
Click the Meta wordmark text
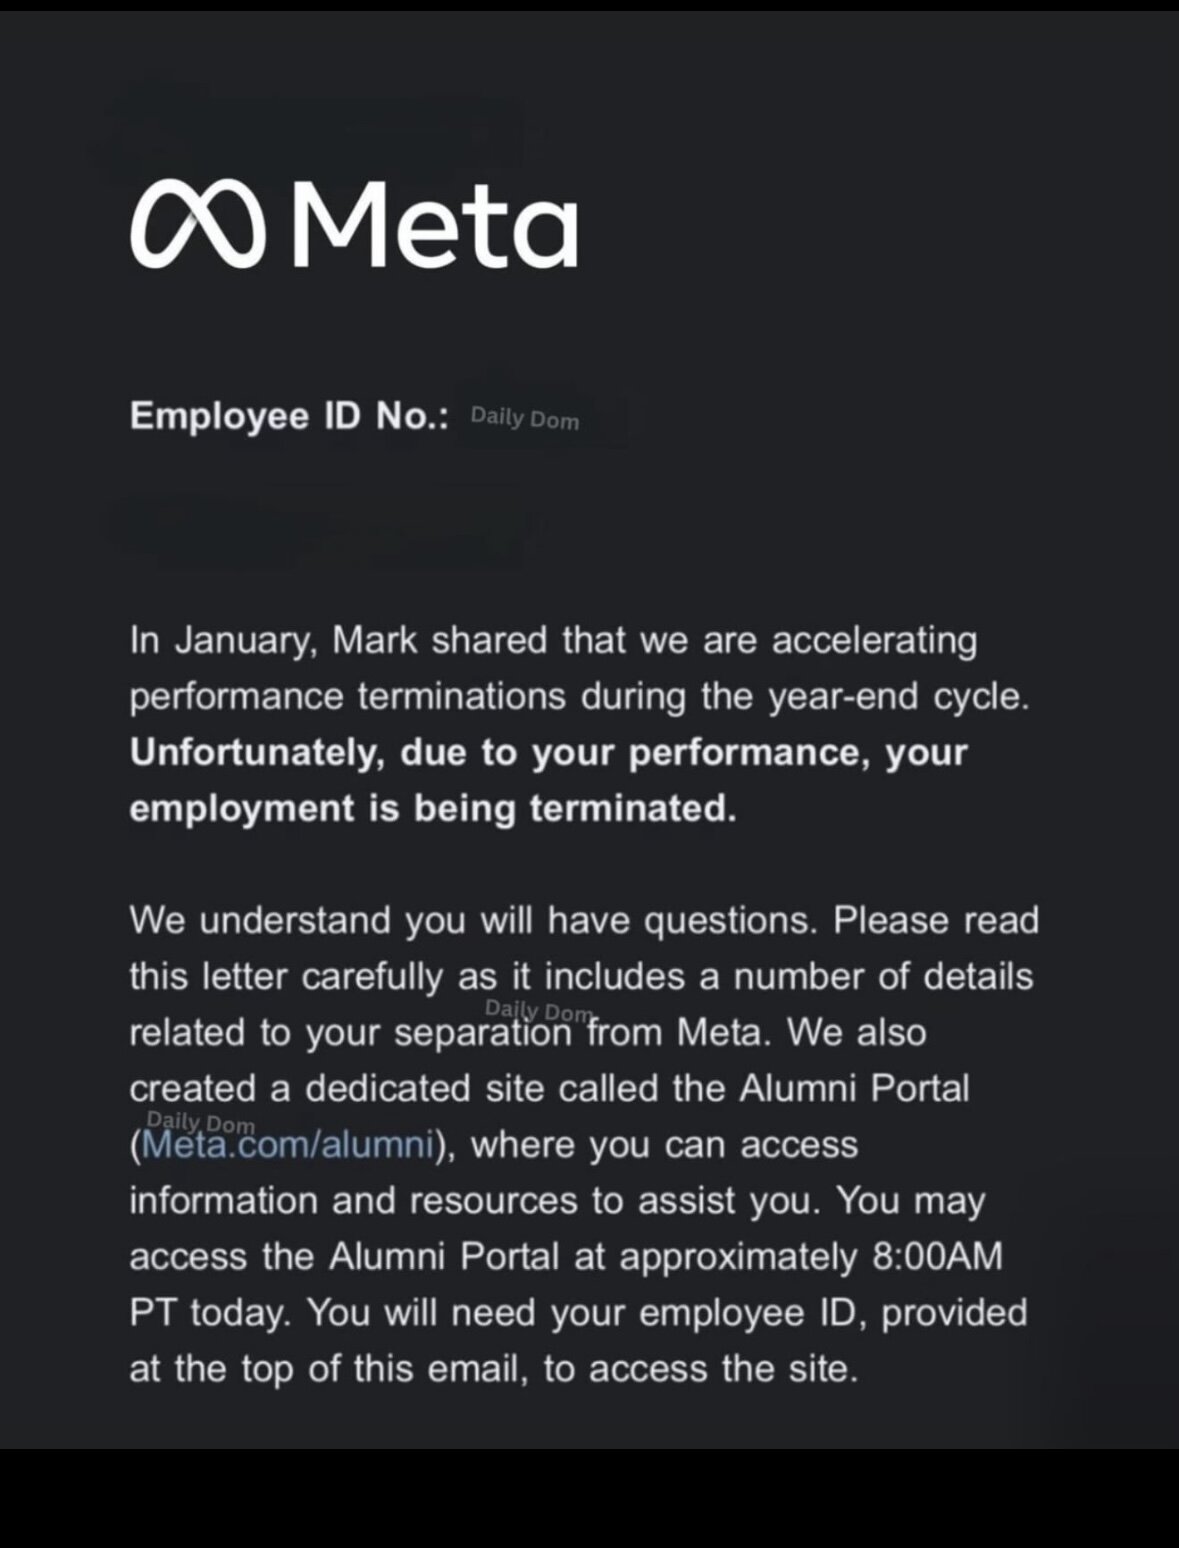click(435, 223)
